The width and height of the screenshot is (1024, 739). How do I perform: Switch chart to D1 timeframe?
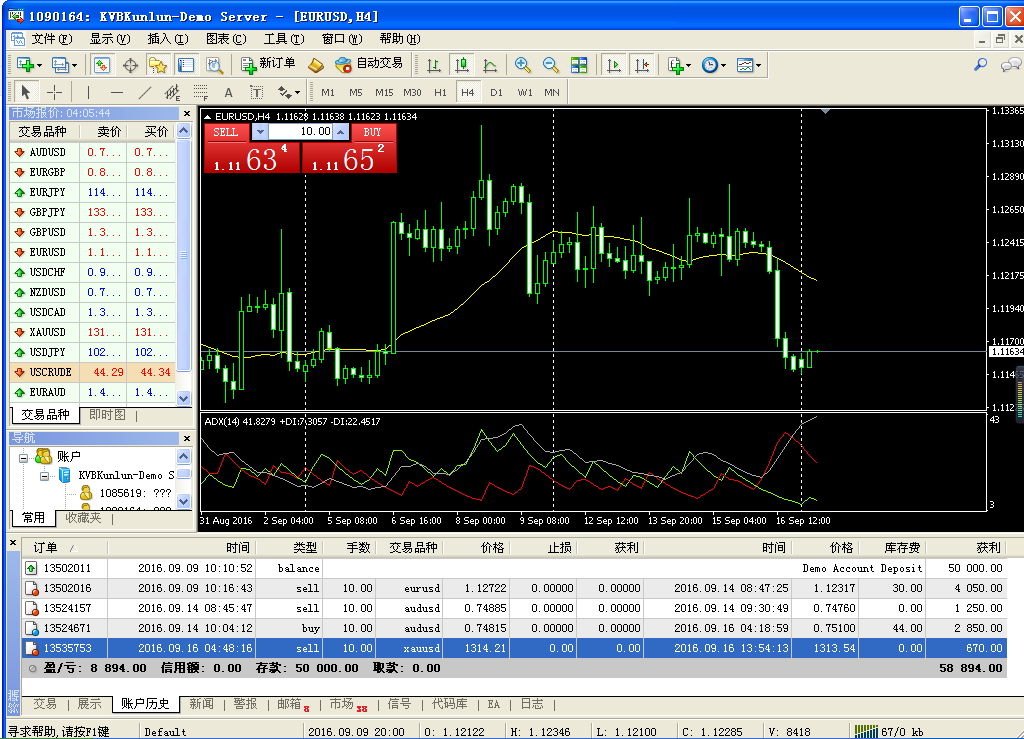[x=496, y=93]
